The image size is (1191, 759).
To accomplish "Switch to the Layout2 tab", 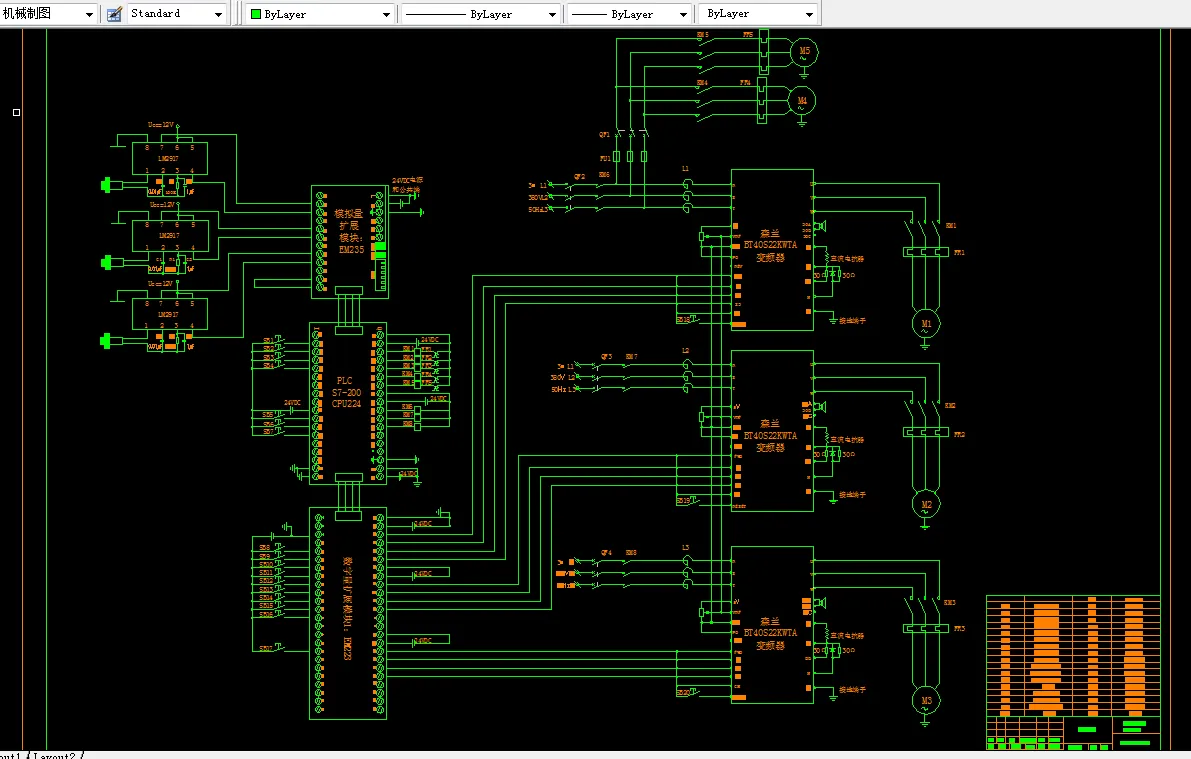I will tap(54, 755).
